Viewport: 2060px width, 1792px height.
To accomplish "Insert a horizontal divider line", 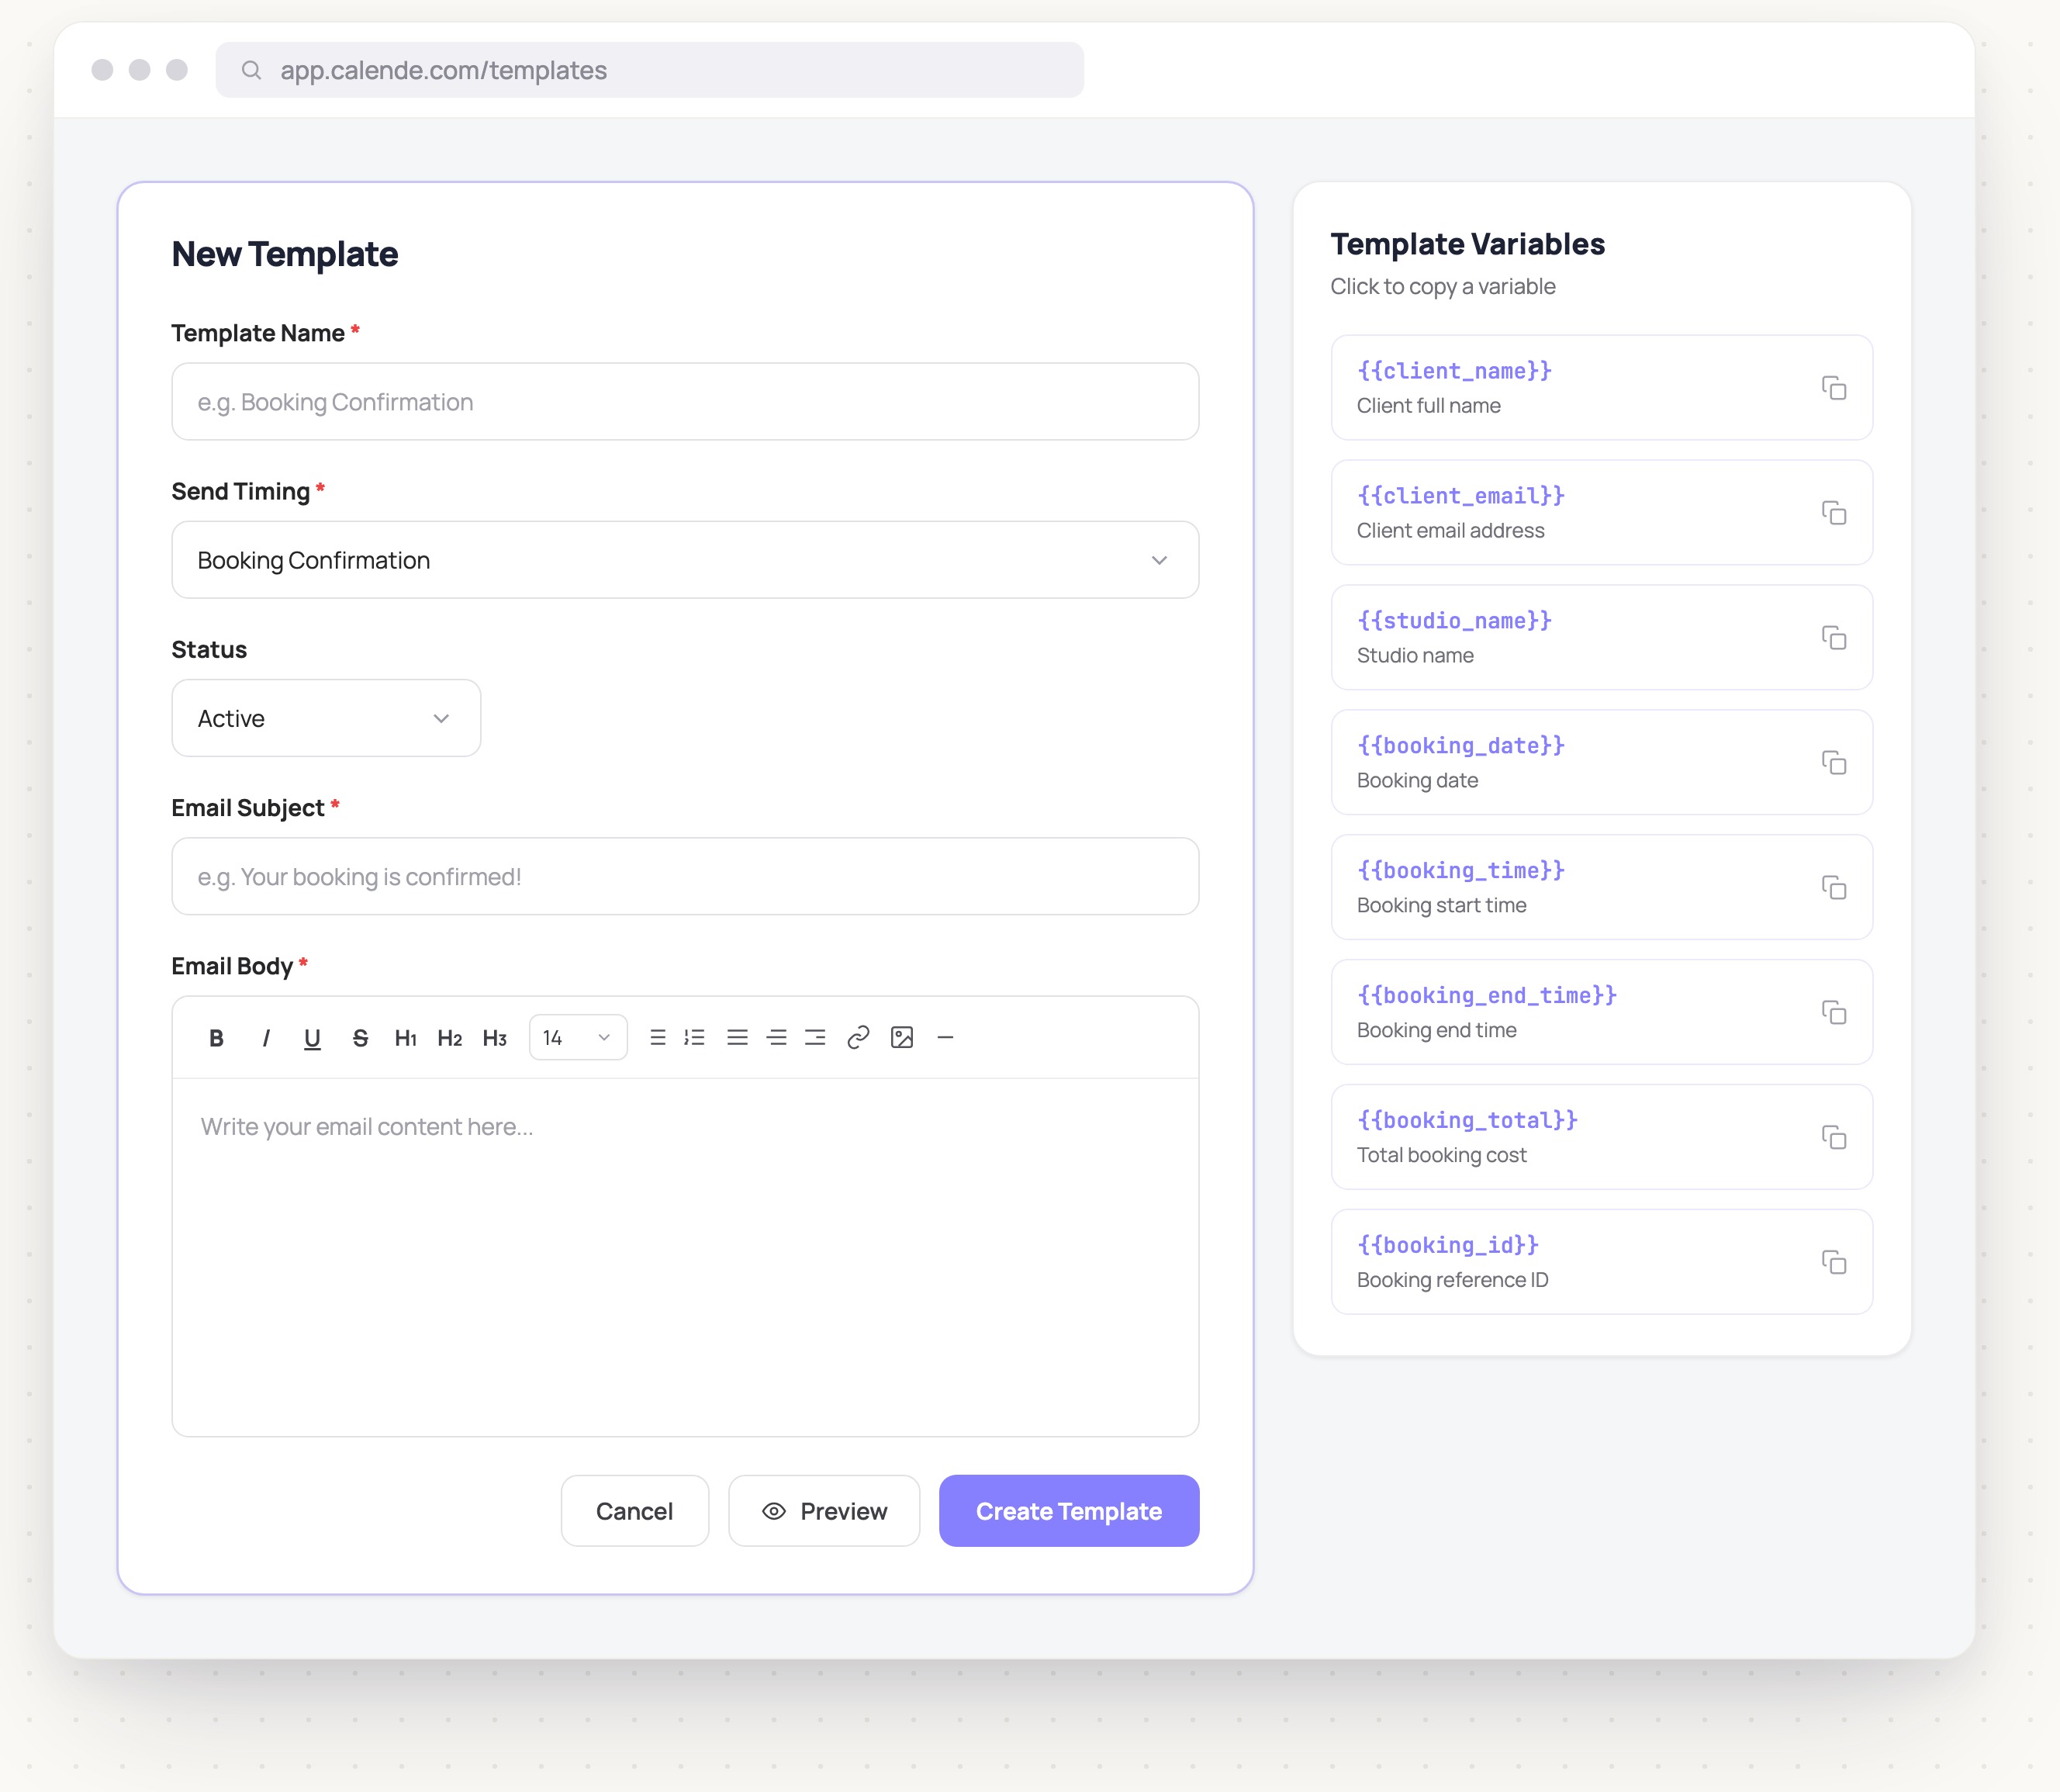I will (945, 1038).
